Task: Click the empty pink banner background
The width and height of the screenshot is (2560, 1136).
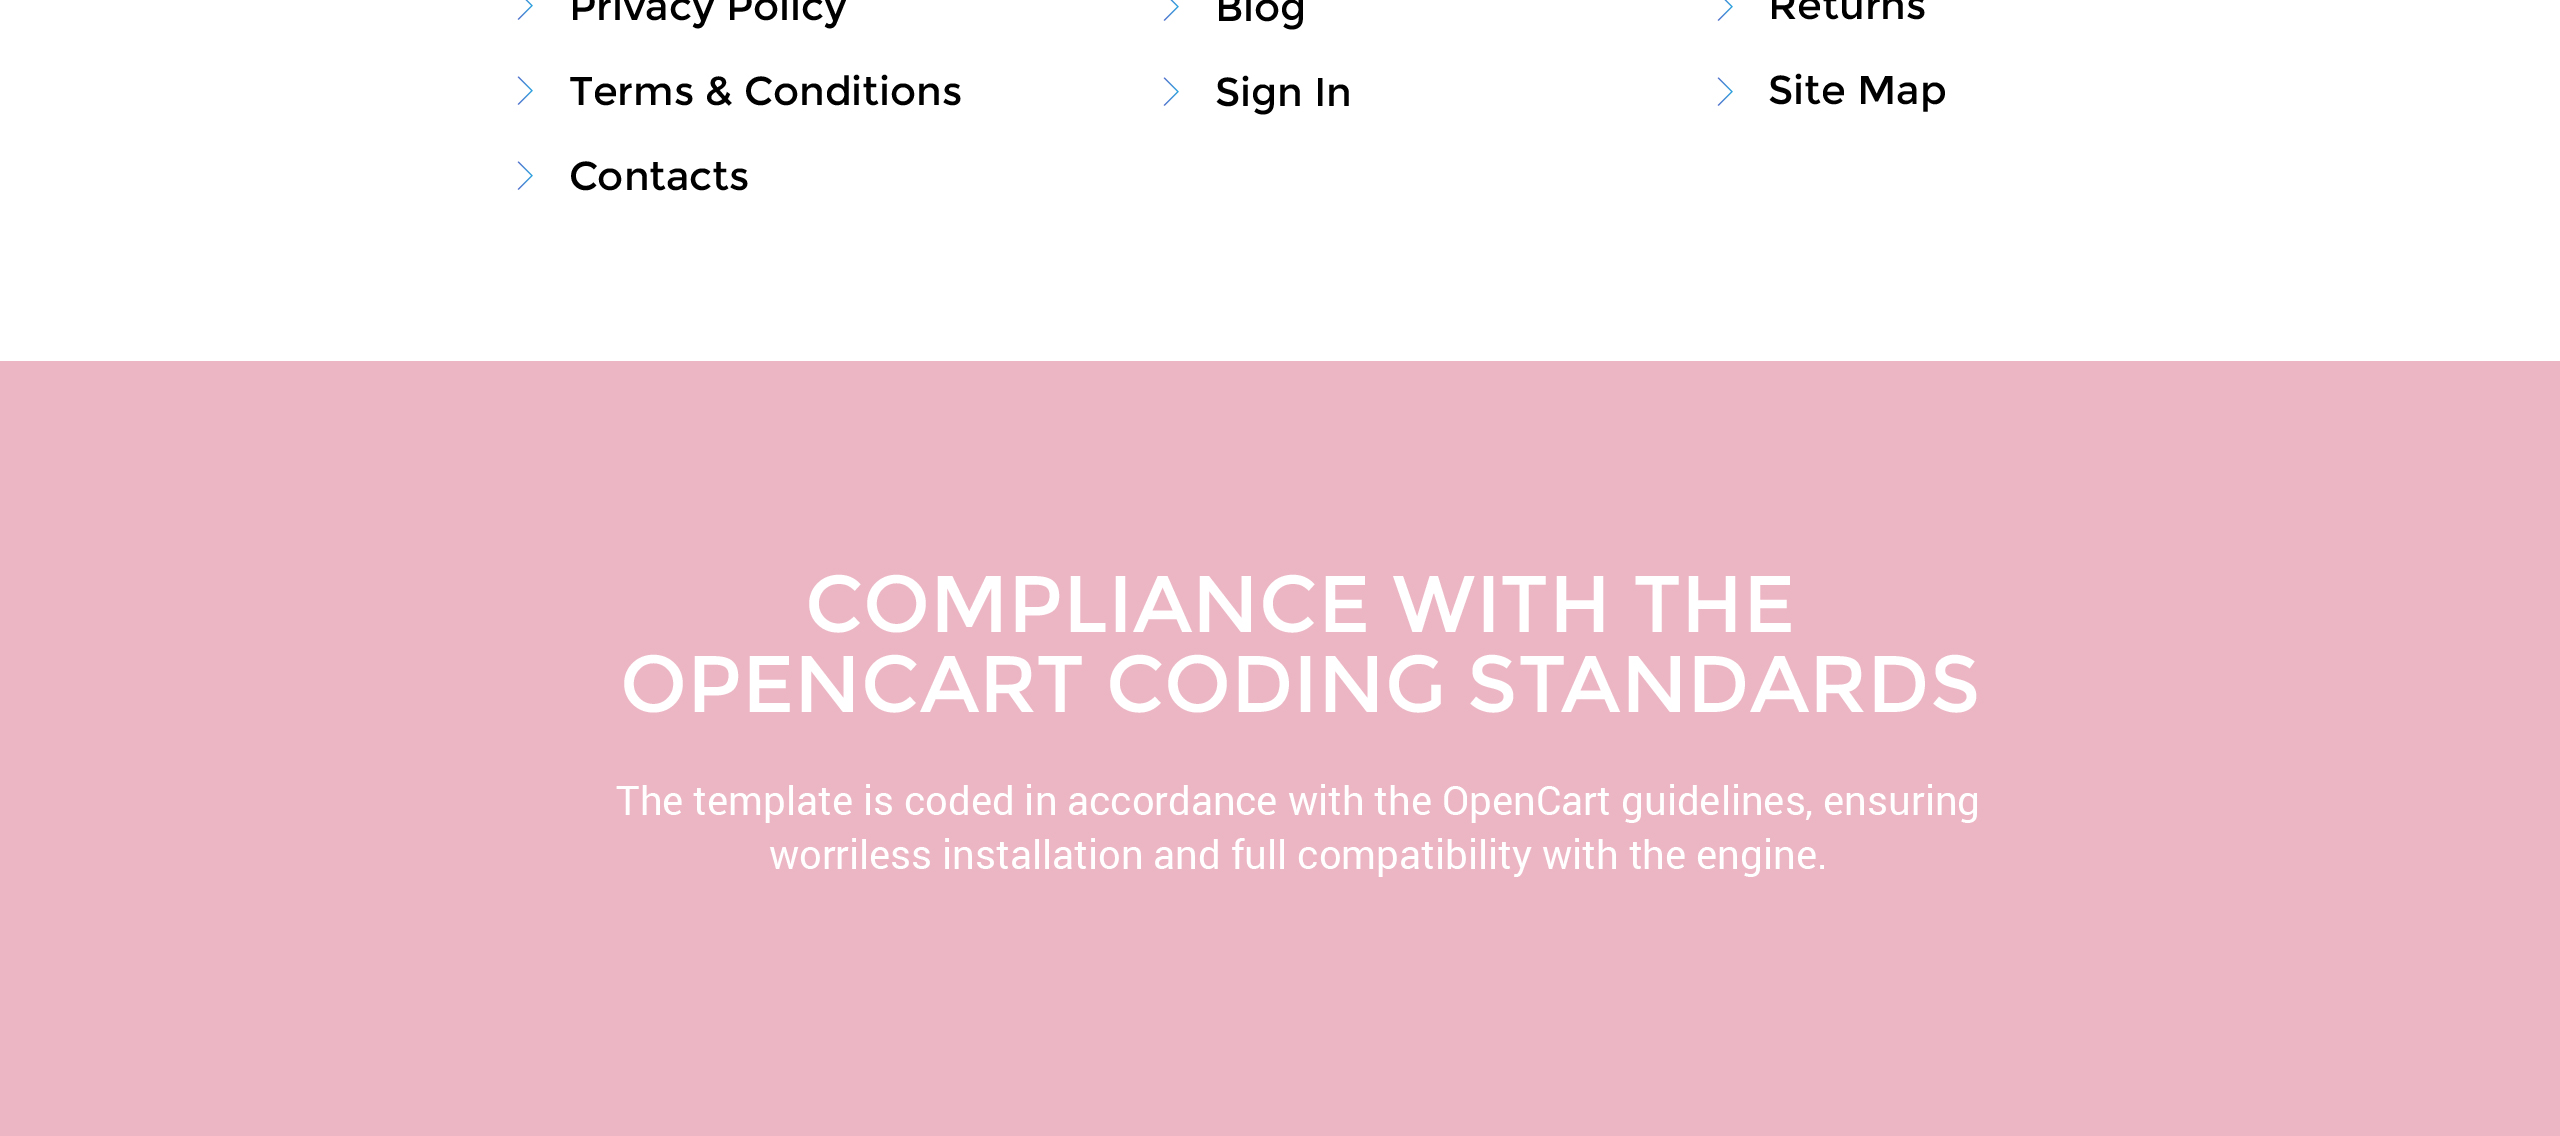Action: click(1280, 1010)
